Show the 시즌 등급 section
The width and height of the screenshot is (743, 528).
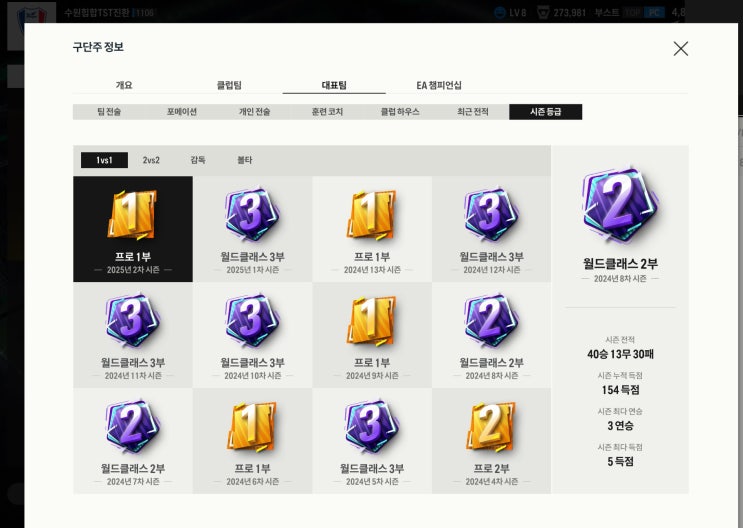pos(545,112)
